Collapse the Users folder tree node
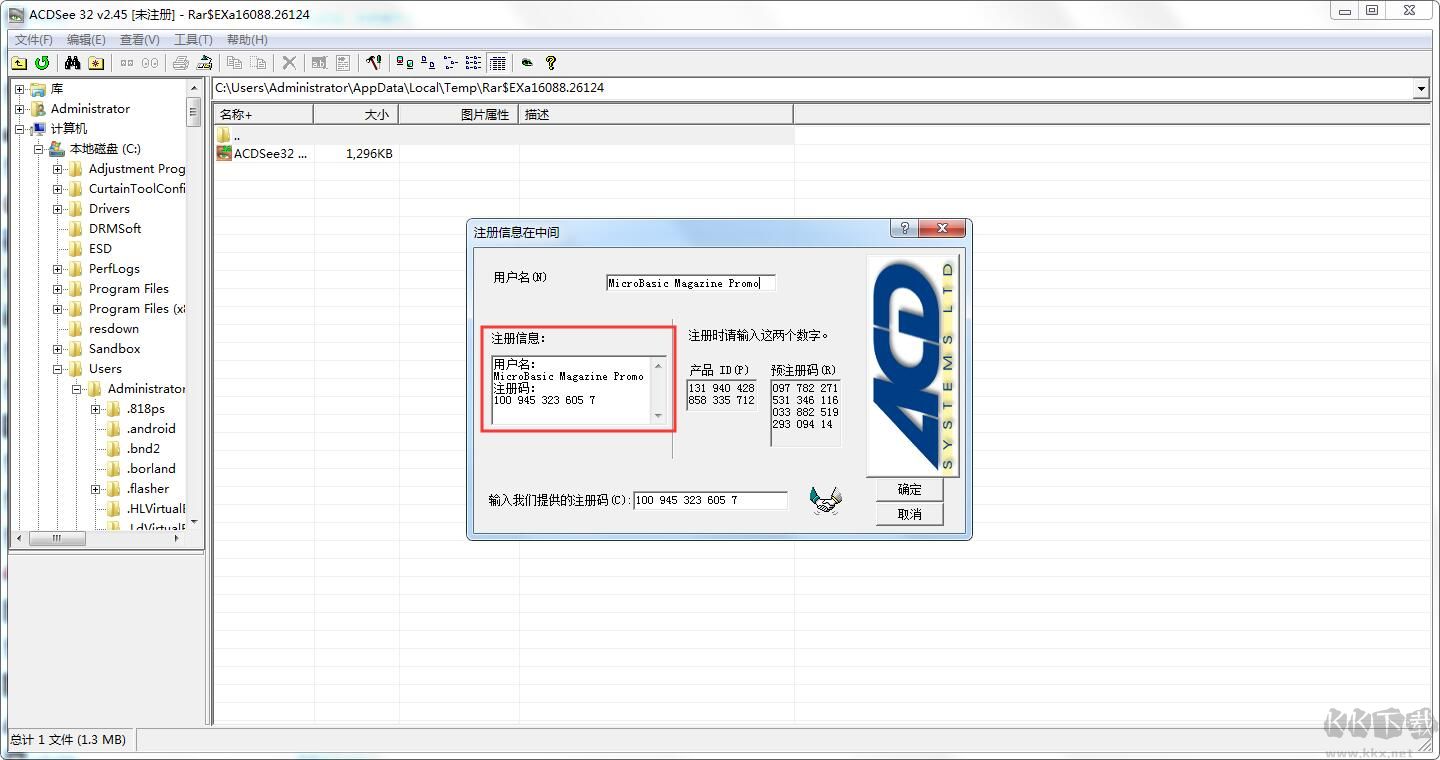1440x760 pixels. click(x=58, y=369)
